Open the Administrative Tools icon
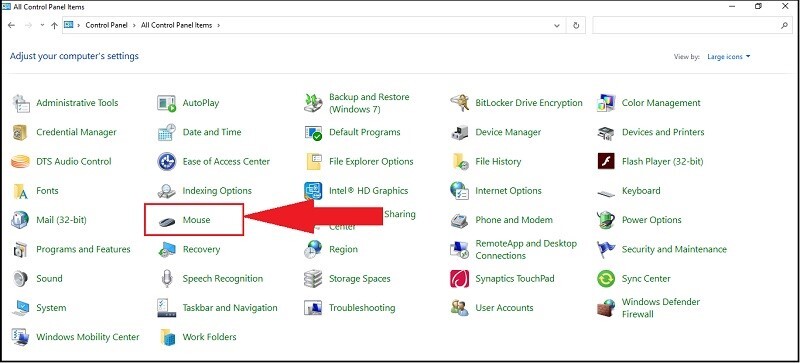The image size is (800, 363). (x=20, y=103)
